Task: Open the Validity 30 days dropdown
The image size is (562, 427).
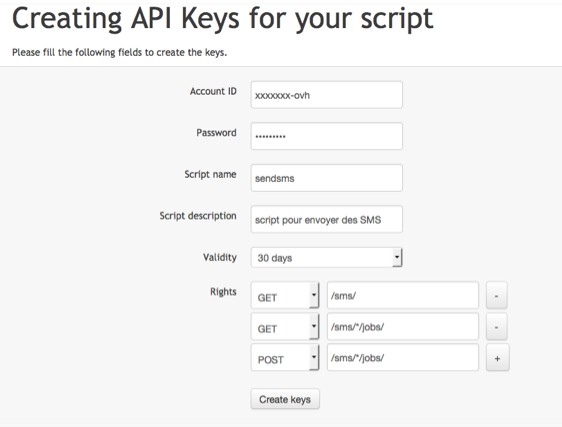Action: [327, 257]
